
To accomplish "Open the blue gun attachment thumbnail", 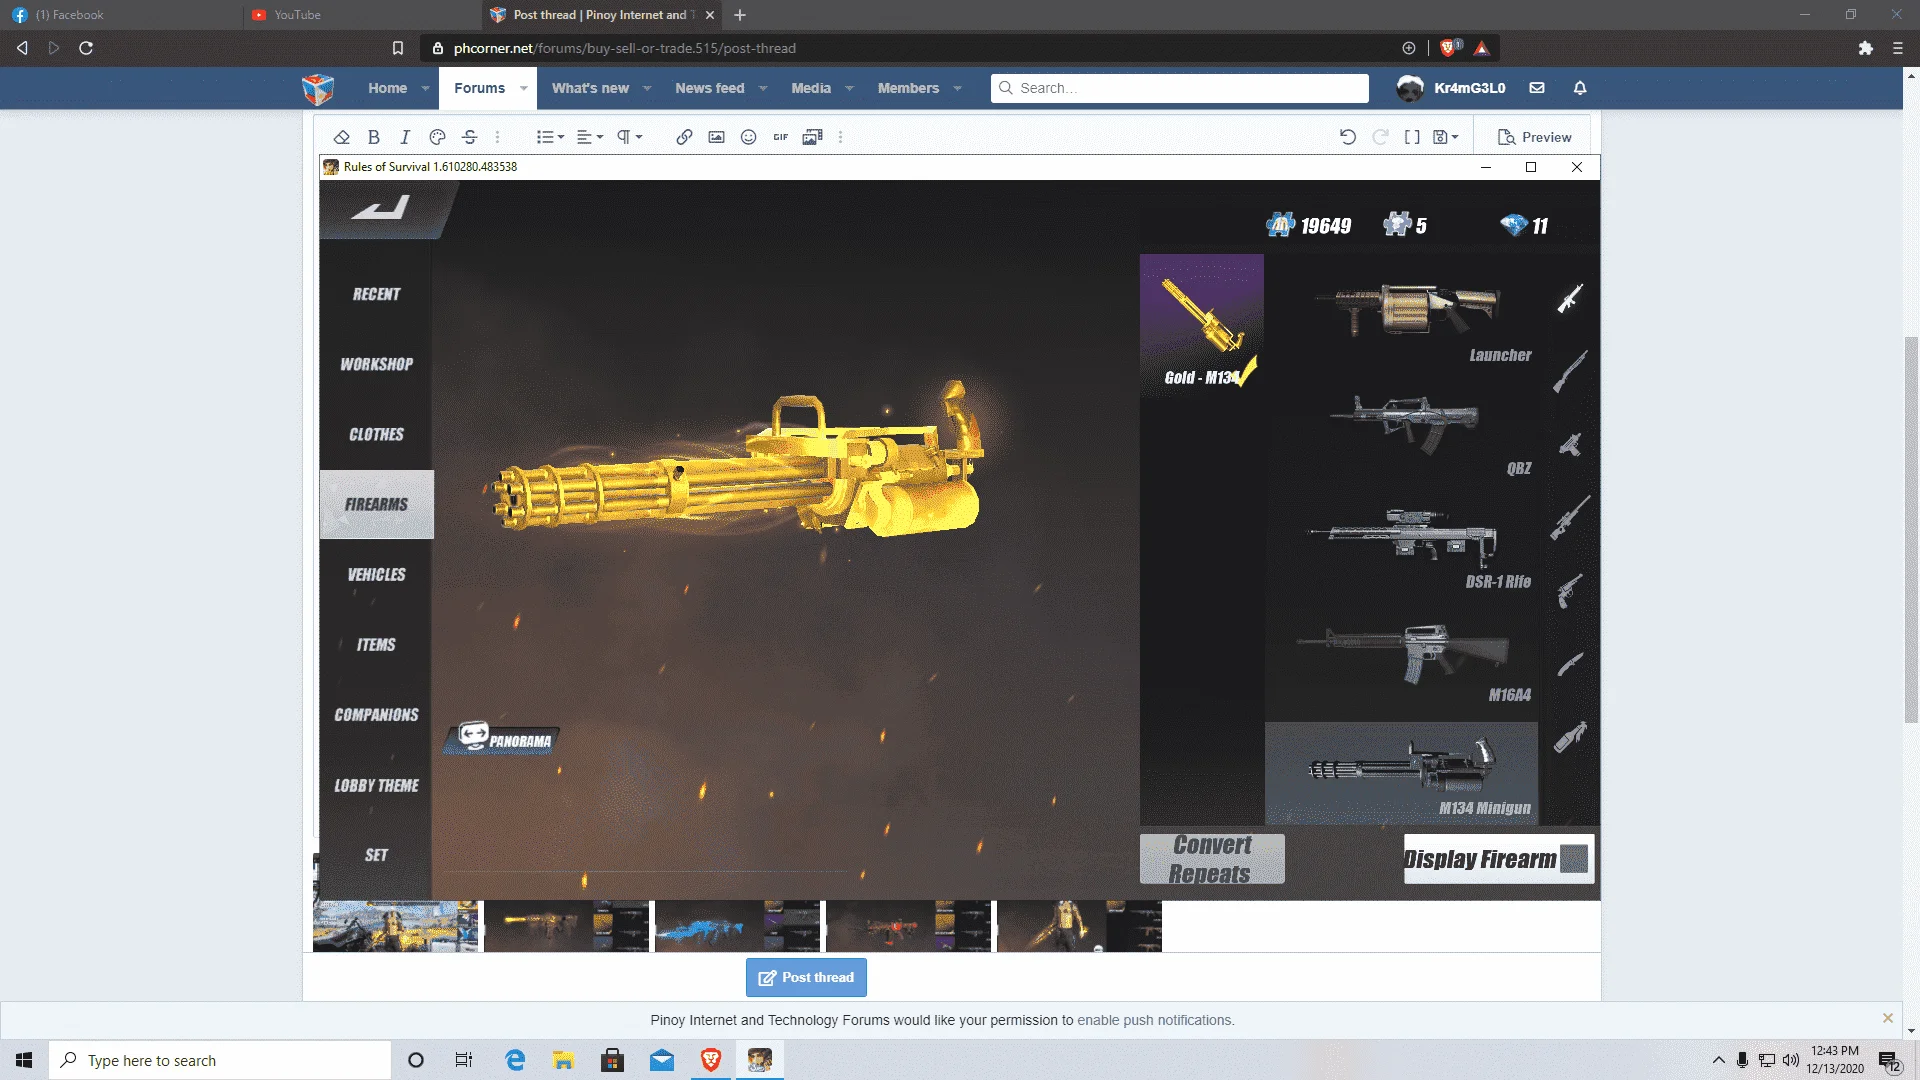I will [737, 926].
